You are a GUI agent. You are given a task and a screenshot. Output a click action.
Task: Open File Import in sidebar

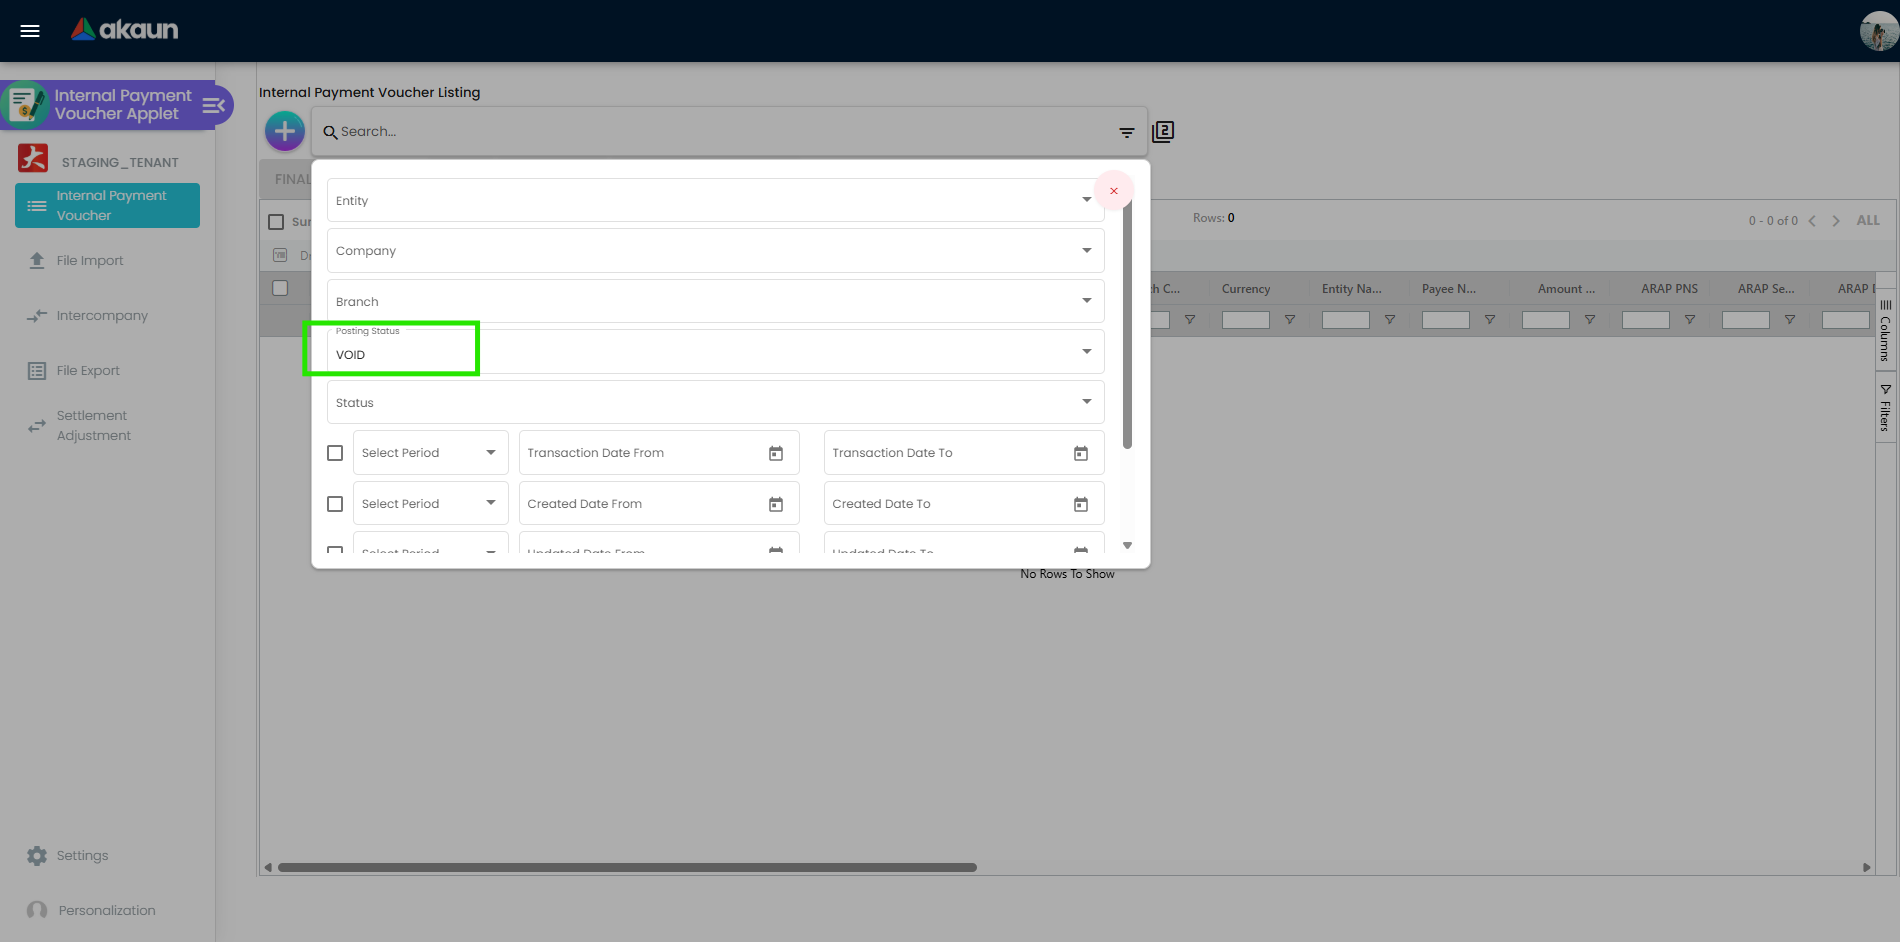90,261
